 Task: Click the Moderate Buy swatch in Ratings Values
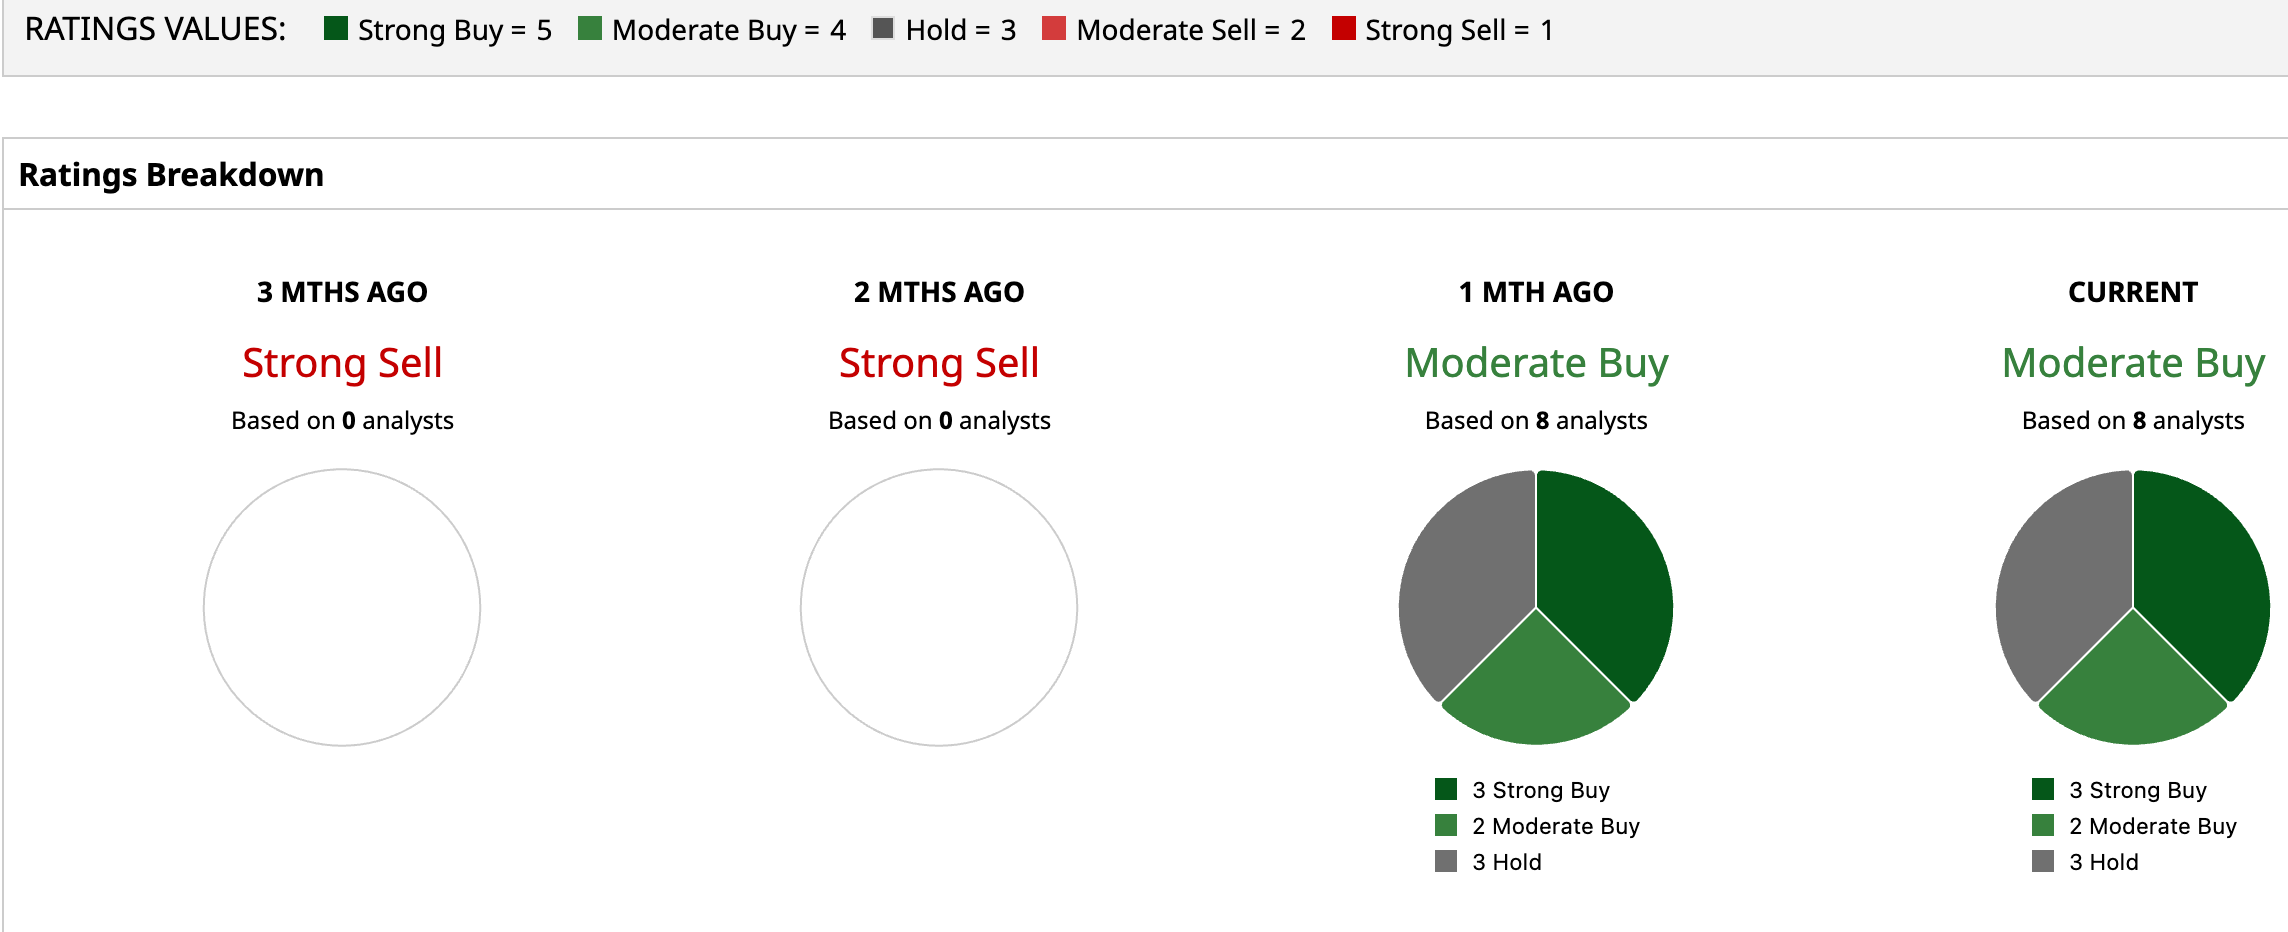590,29
